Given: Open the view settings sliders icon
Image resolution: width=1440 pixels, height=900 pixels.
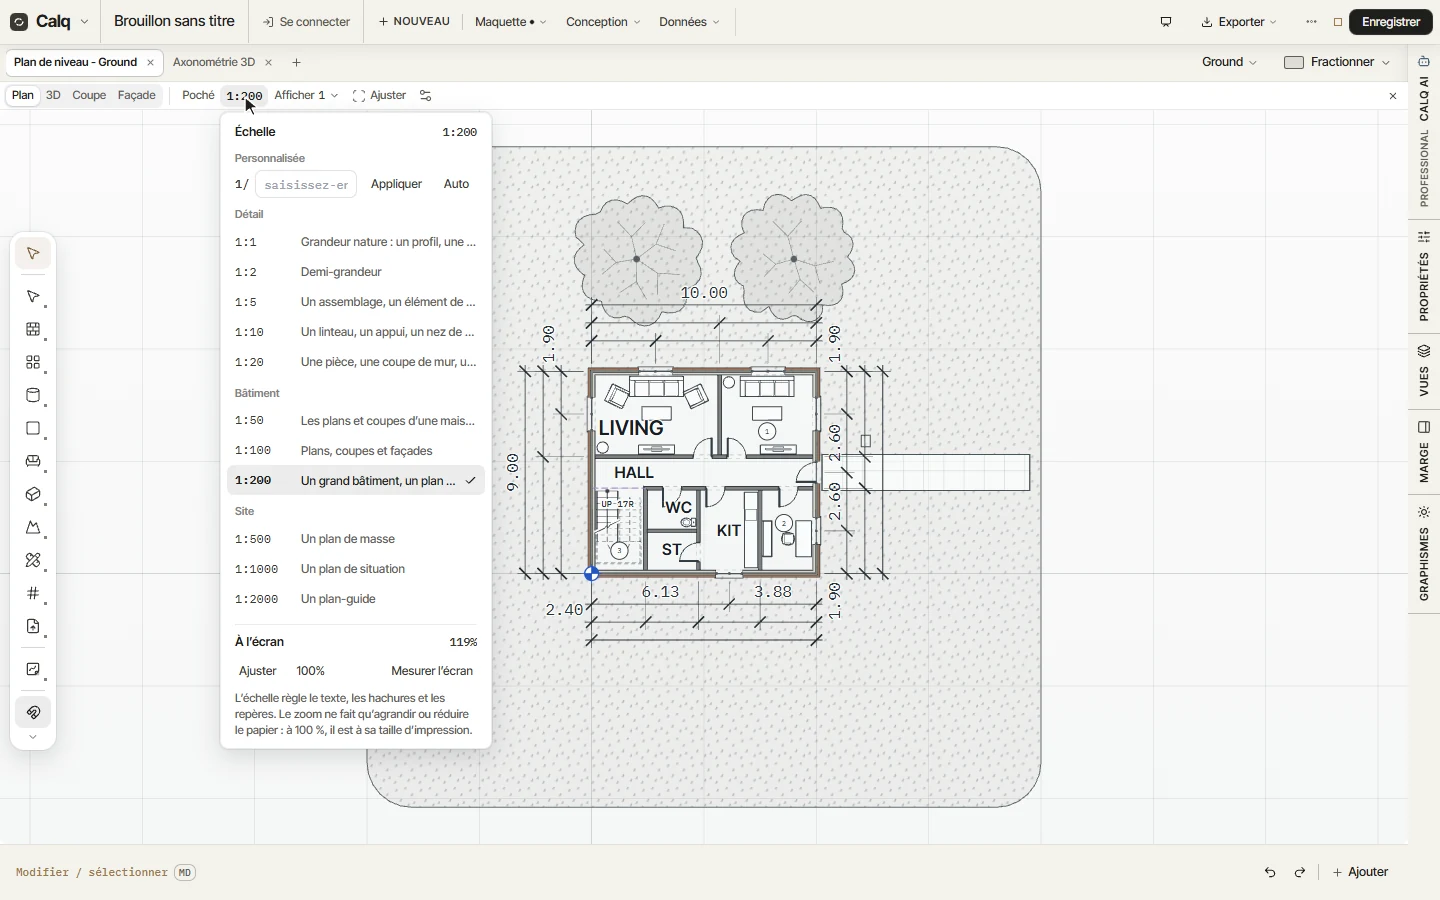Looking at the screenshot, I should pos(426,96).
